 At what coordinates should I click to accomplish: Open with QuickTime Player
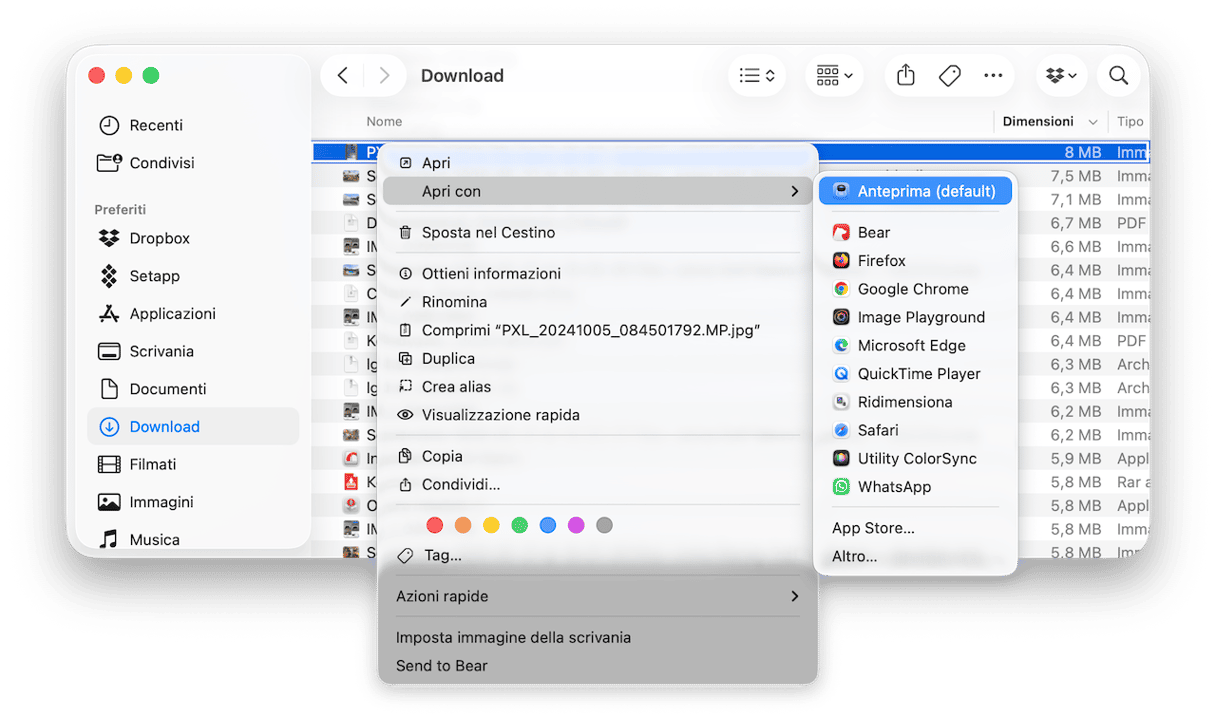[915, 374]
